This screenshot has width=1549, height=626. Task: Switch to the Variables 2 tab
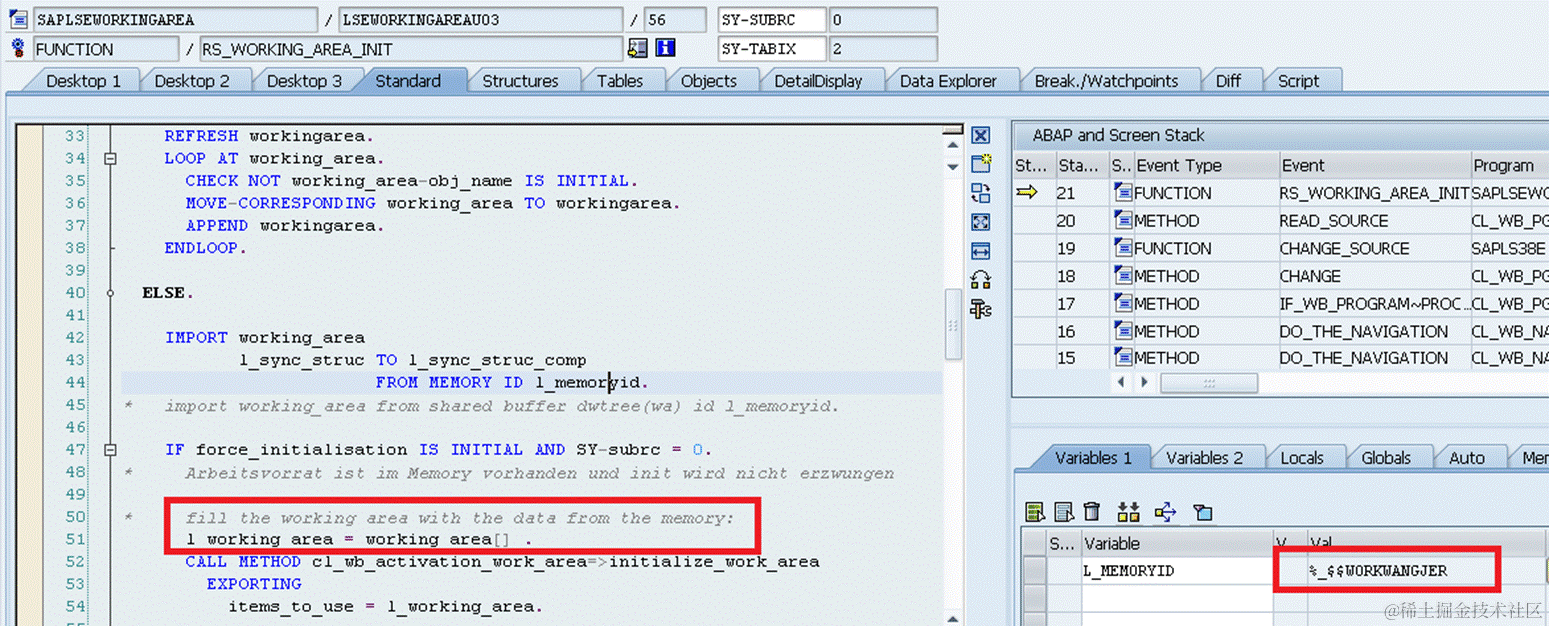click(x=1205, y=458)
